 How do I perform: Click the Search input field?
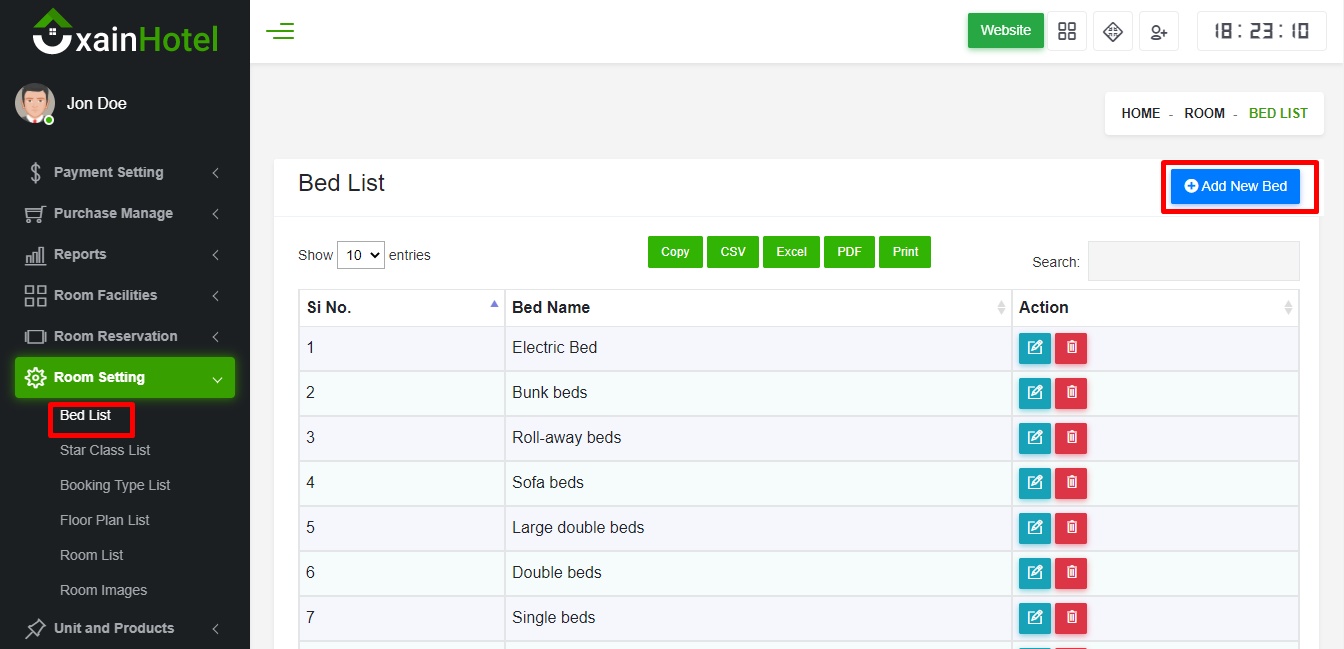click(1193, 261)
